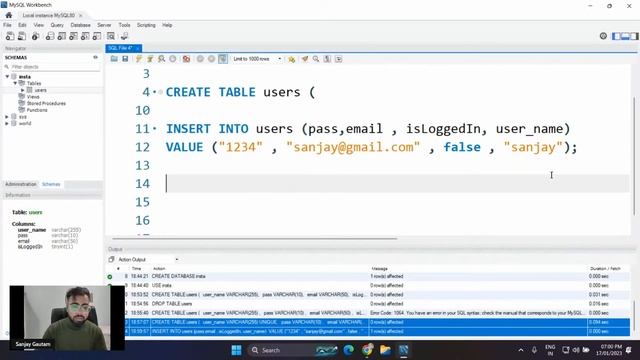The width and height of the screenshot is (640, 360).
Task: Save snippet with the star icon
Action: tap(291, 59)
